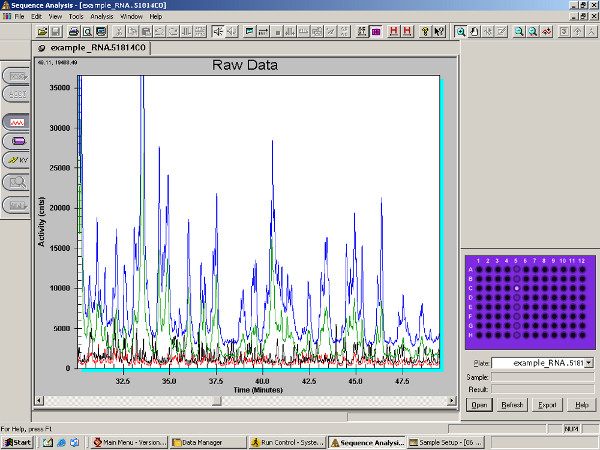Image resolution: width=600 pixels, height=450 pixels.
Task: Click the help question-mark toolbar icon
Action: tap(438, 31)
